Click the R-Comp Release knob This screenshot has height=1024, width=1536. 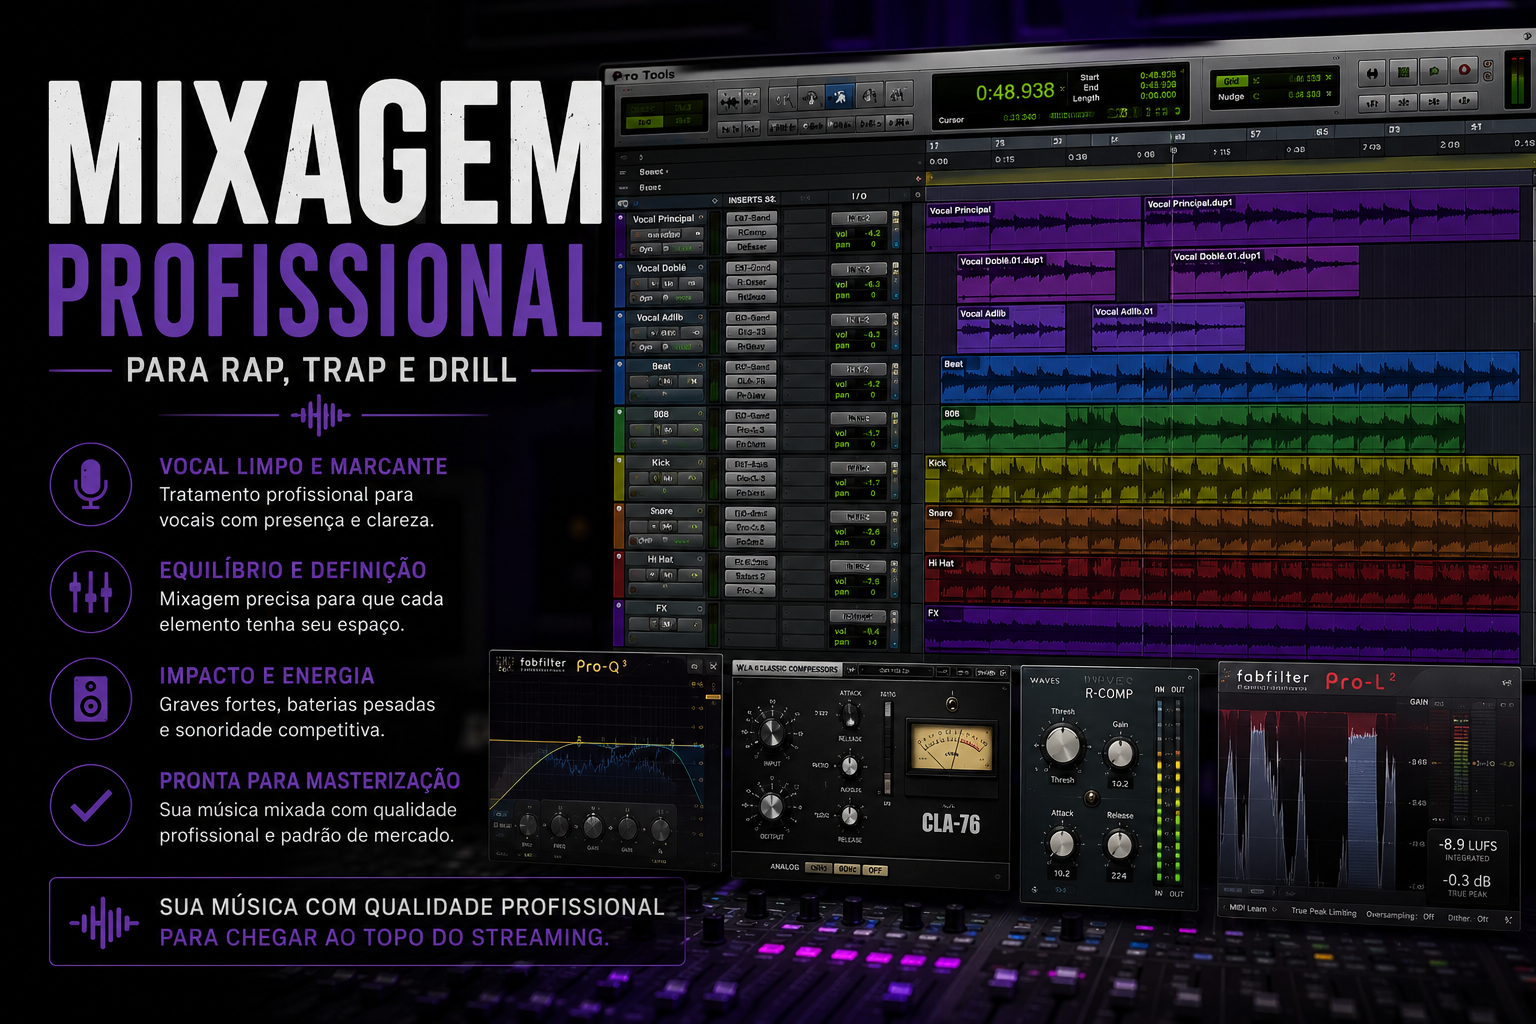click(1119, 845)
